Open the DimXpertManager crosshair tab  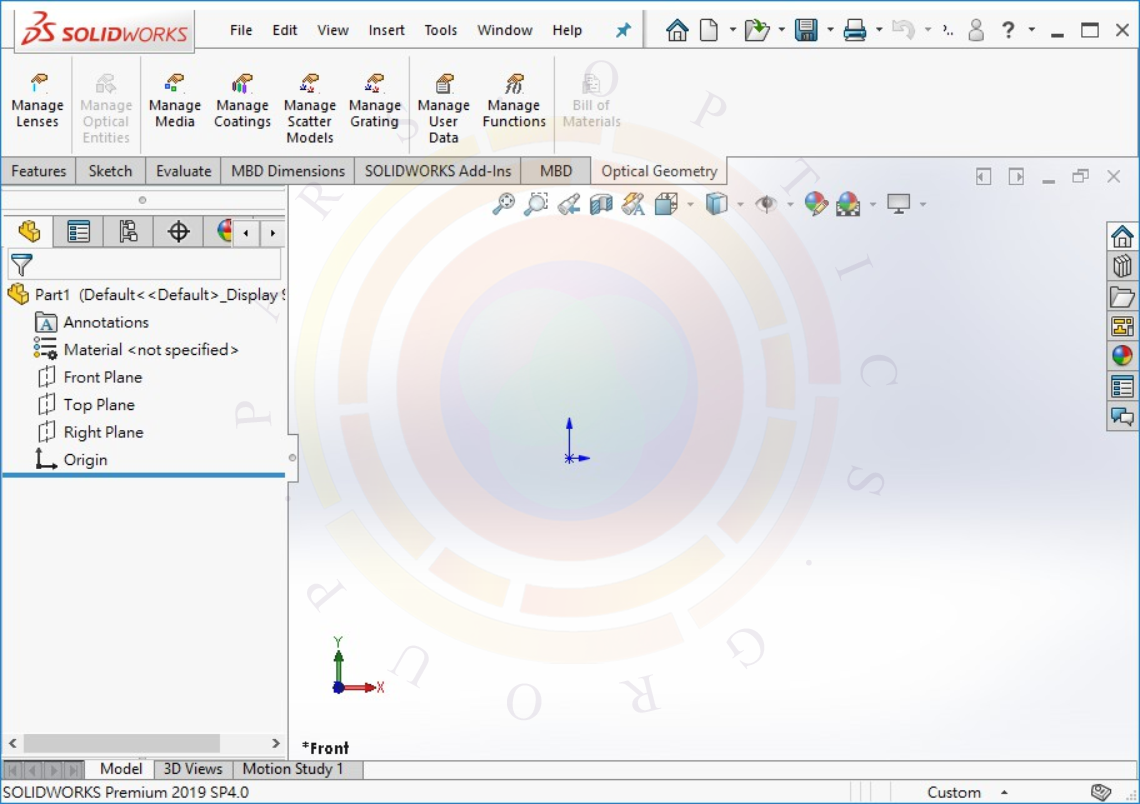(x=178, y=232)
